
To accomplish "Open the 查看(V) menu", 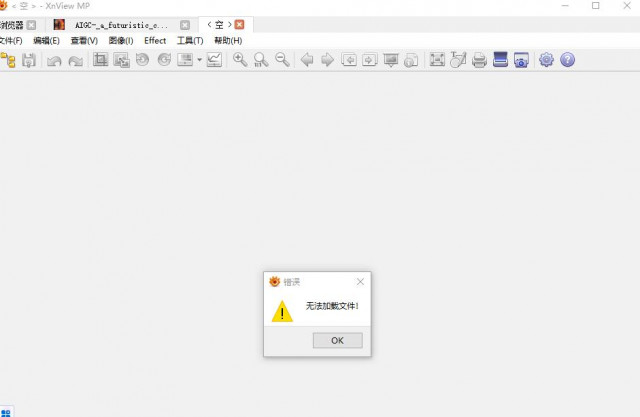I will coord(84,41).
